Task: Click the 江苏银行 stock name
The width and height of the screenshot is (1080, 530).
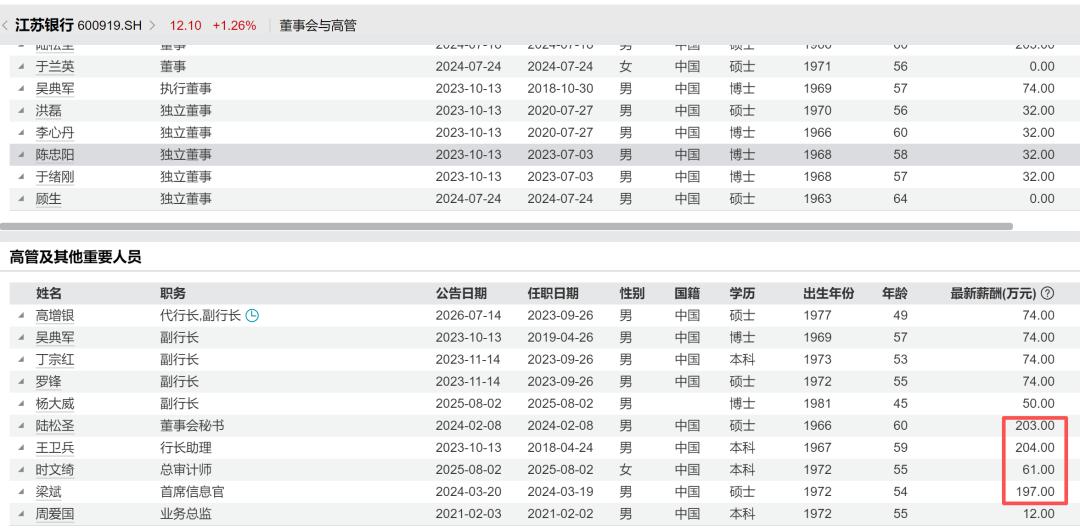Action: (x=44, y=26)
